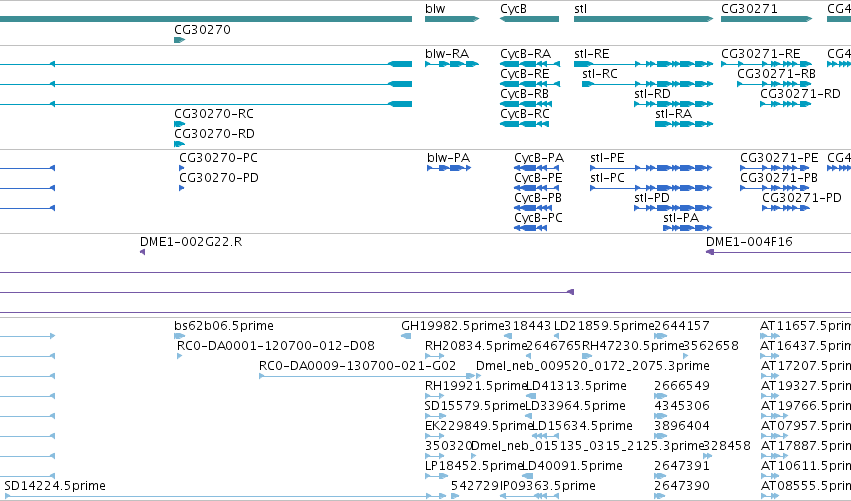Image resolution: width=851 pixels, height=501 pixels.
Task: Select EST RH20834.5prime
Action: [x=476, y=346]
